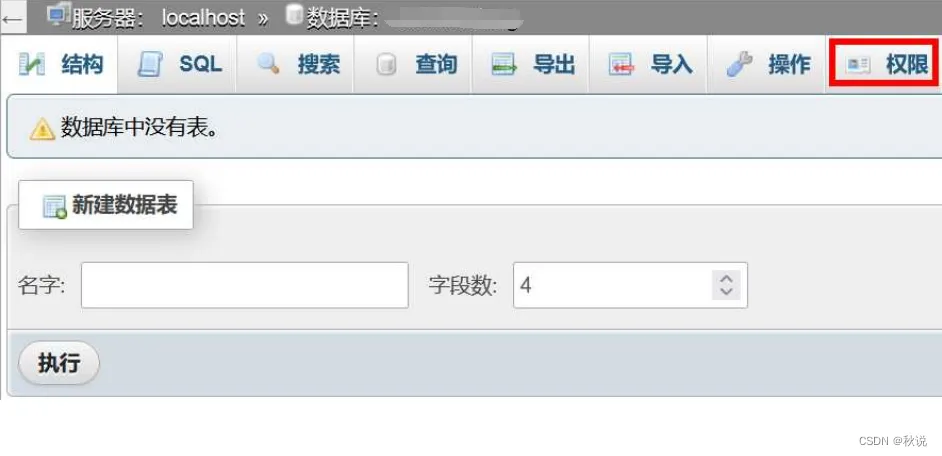Click into the 字段数 number field
The width and height of the screenshot is (942, 456).
click(x=630, y=285)
